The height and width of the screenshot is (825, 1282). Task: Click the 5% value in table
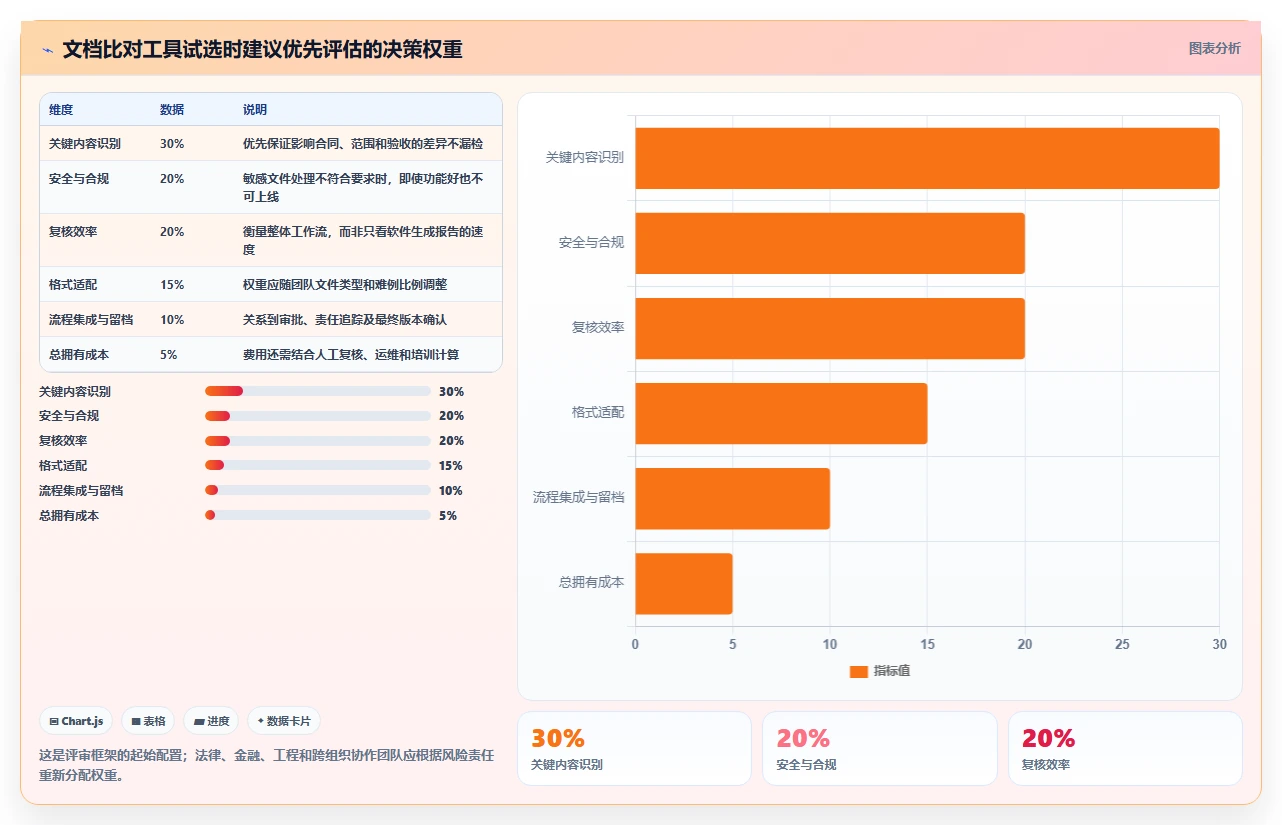pos(169,355)
